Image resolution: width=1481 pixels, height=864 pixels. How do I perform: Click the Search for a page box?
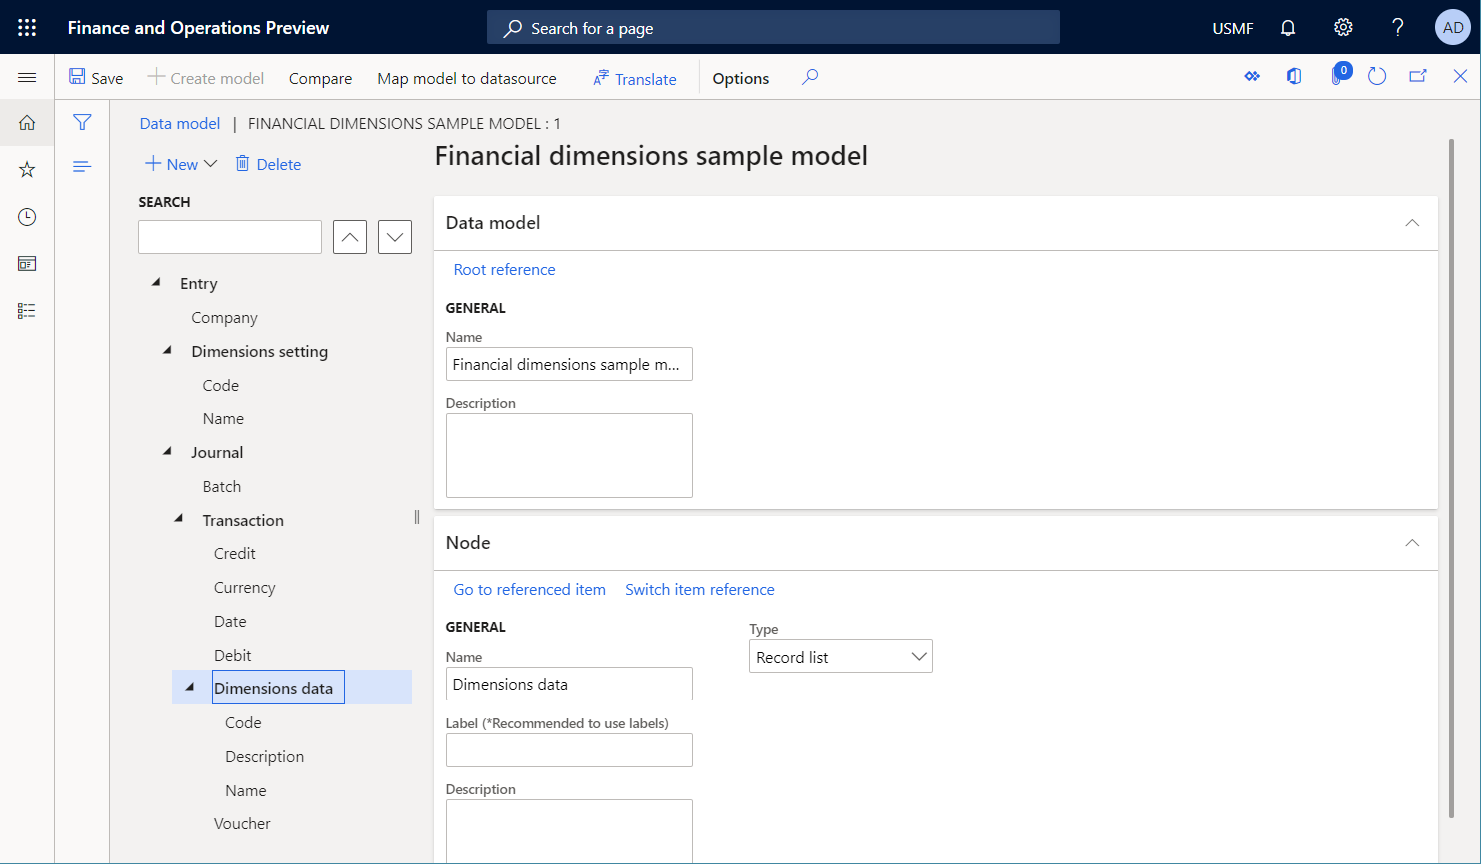[773, 28]
